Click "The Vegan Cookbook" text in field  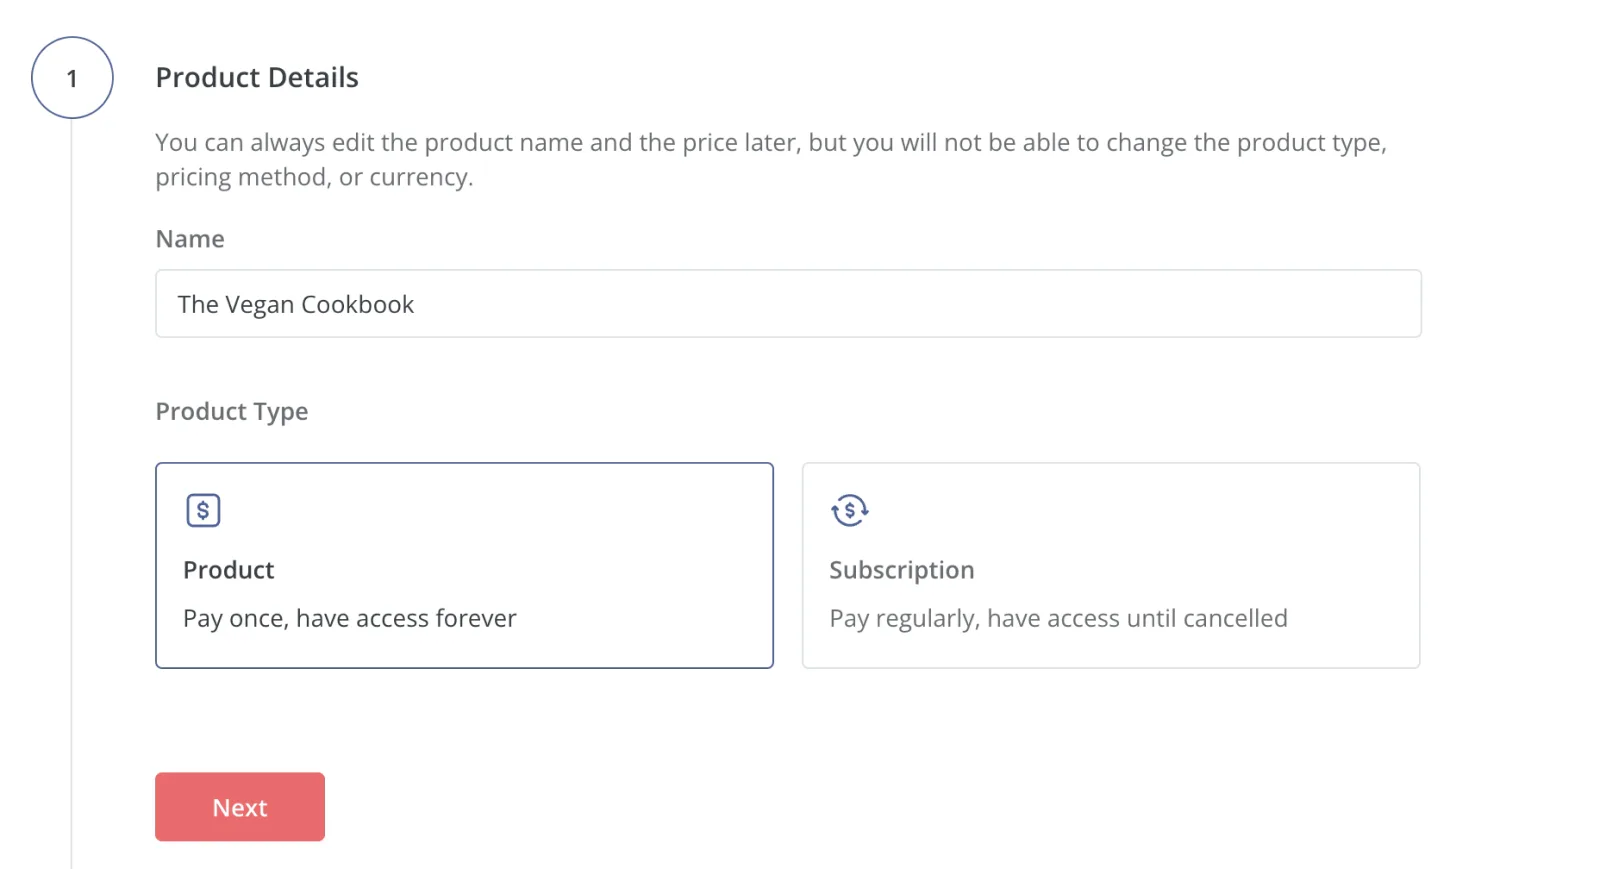(x=295, y=305)
